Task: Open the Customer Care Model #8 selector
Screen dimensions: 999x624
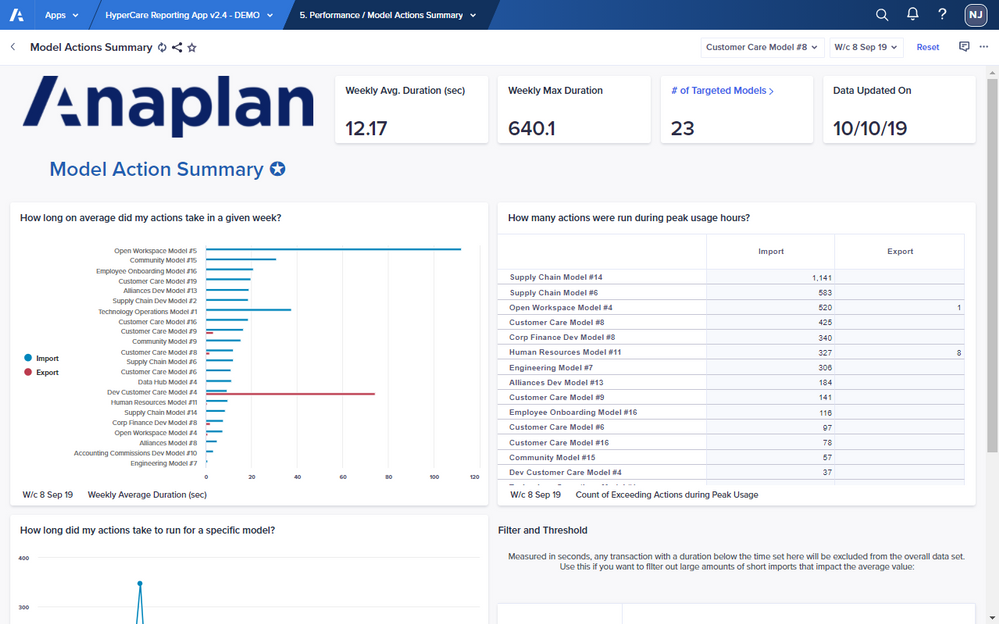Action: point(762,47)
